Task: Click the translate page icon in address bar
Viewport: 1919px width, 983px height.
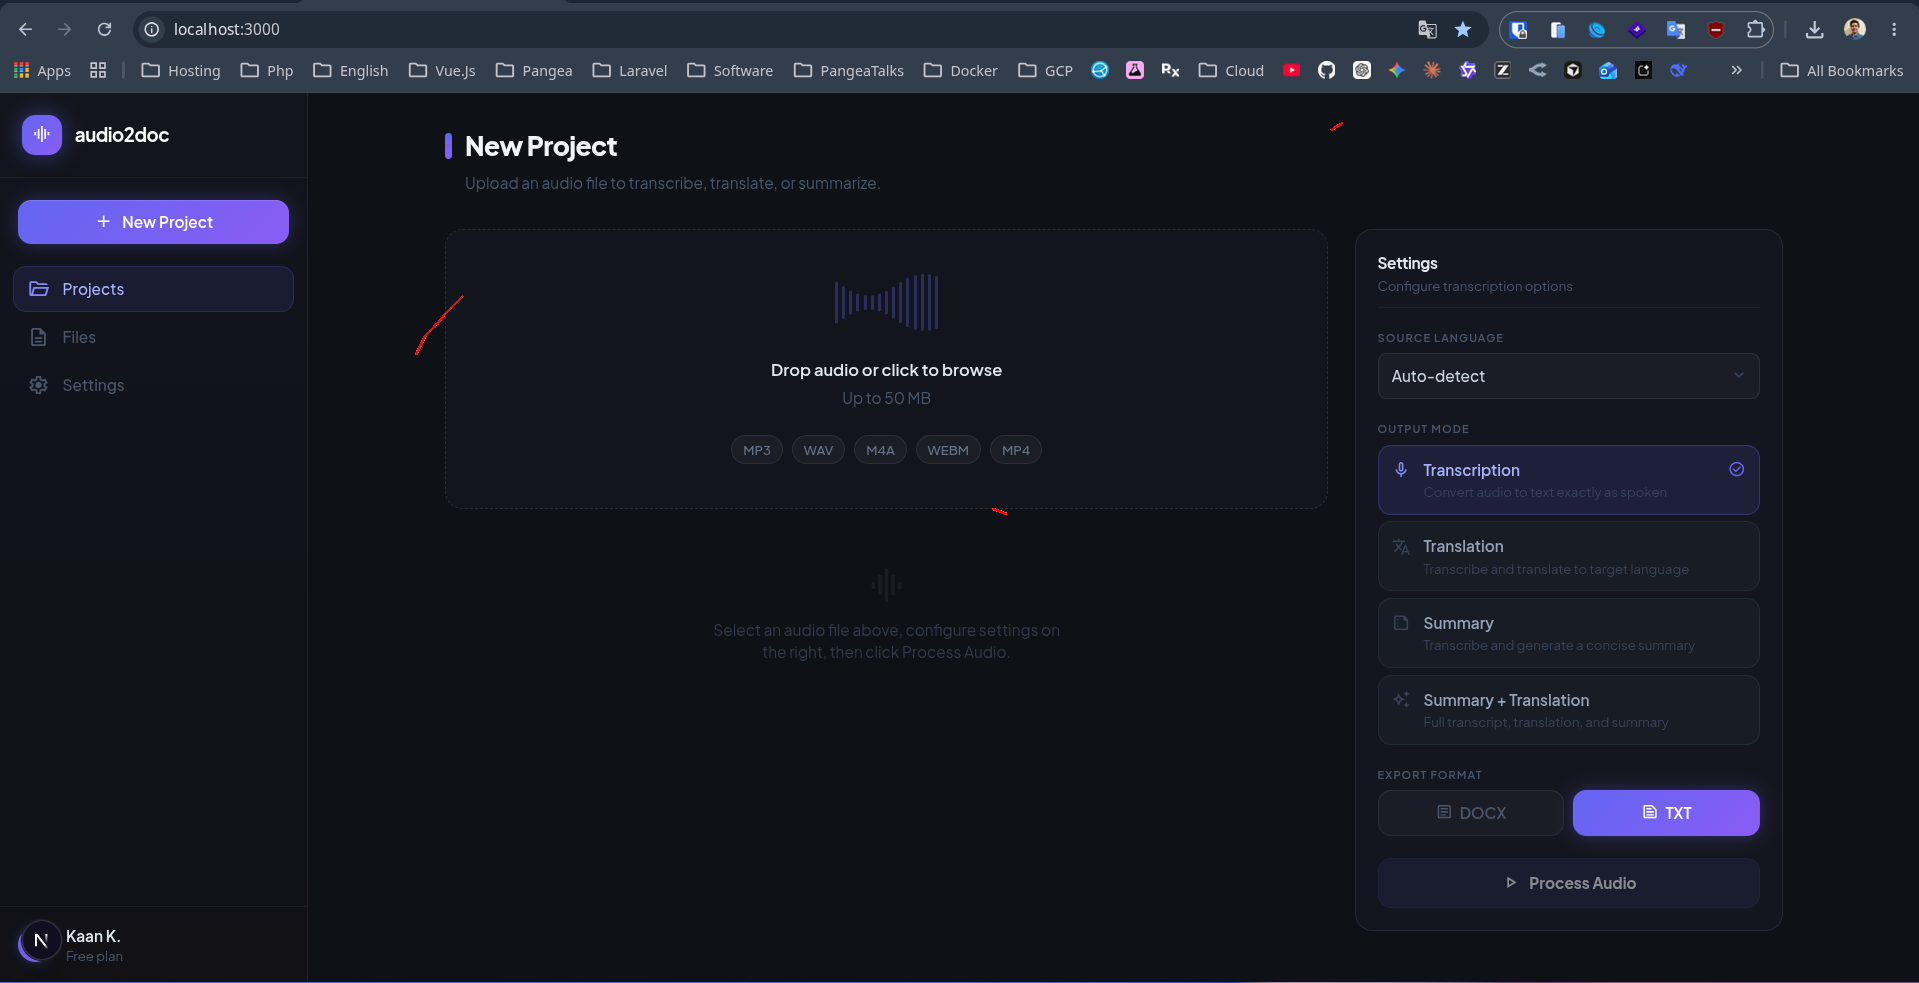Action: coord(1427,29)
